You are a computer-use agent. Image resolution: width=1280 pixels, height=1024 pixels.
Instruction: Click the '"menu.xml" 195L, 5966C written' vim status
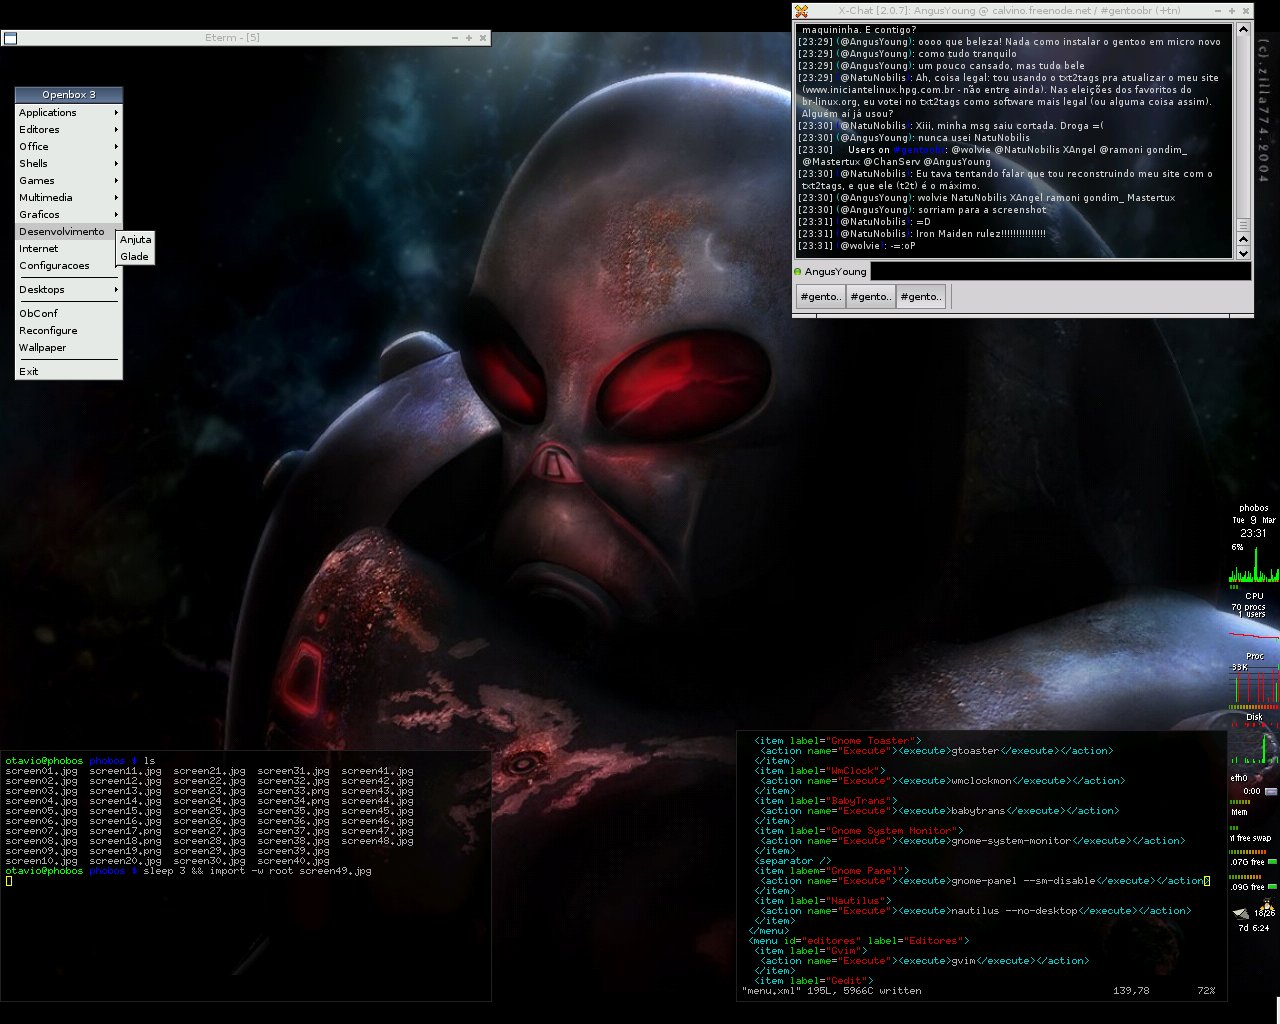click(832, 991)
